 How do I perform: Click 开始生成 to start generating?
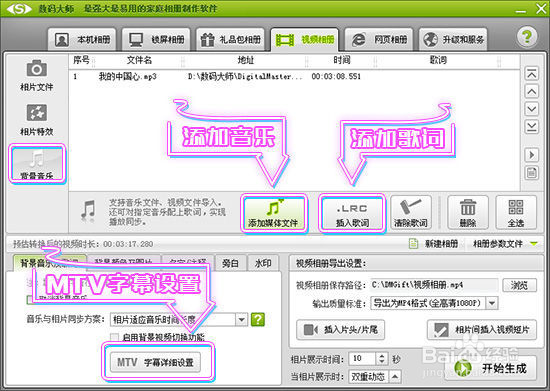pos(491,368)
